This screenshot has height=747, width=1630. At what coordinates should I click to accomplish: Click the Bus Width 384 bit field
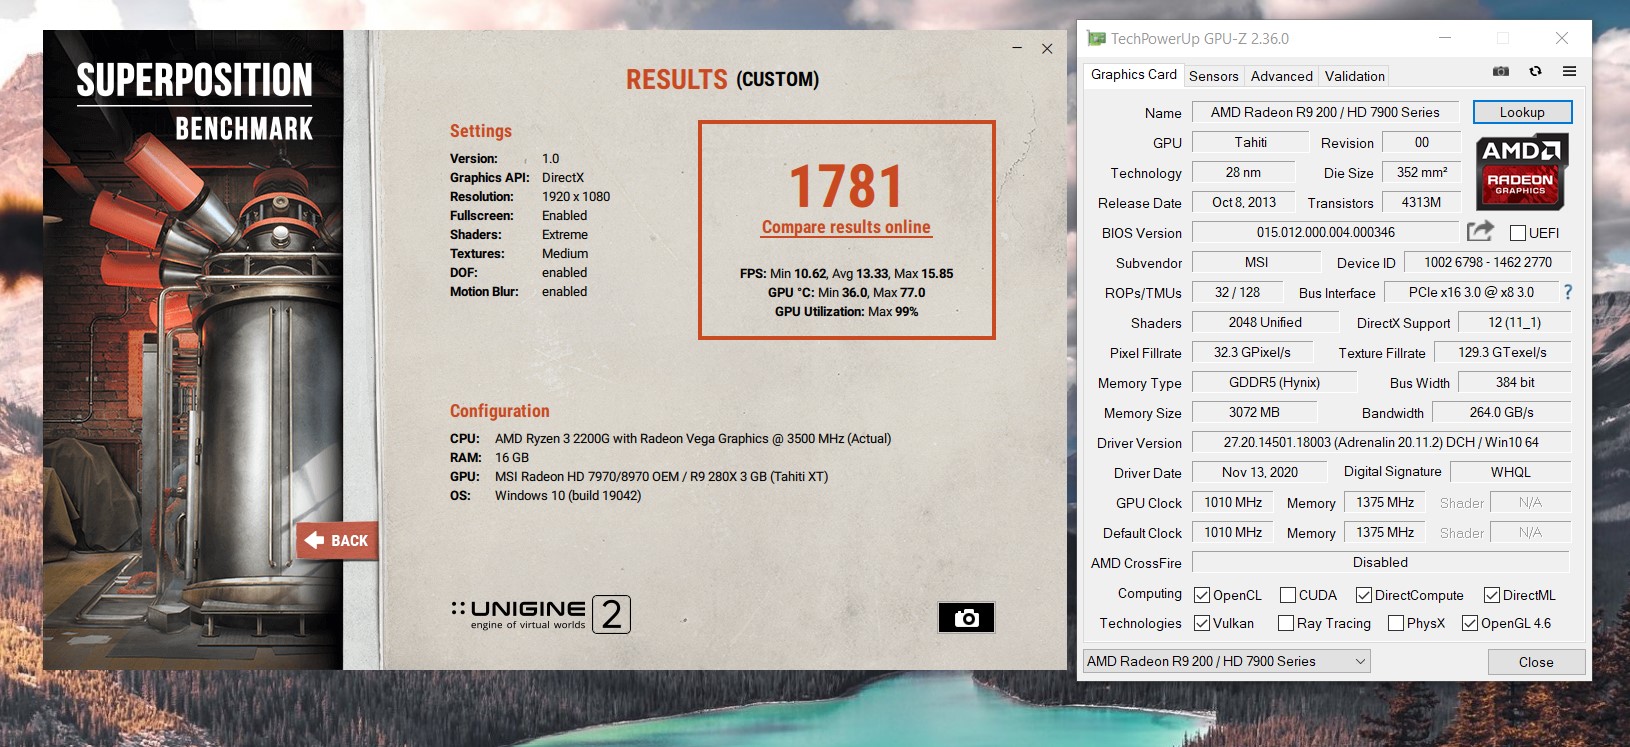(1514, 382)
